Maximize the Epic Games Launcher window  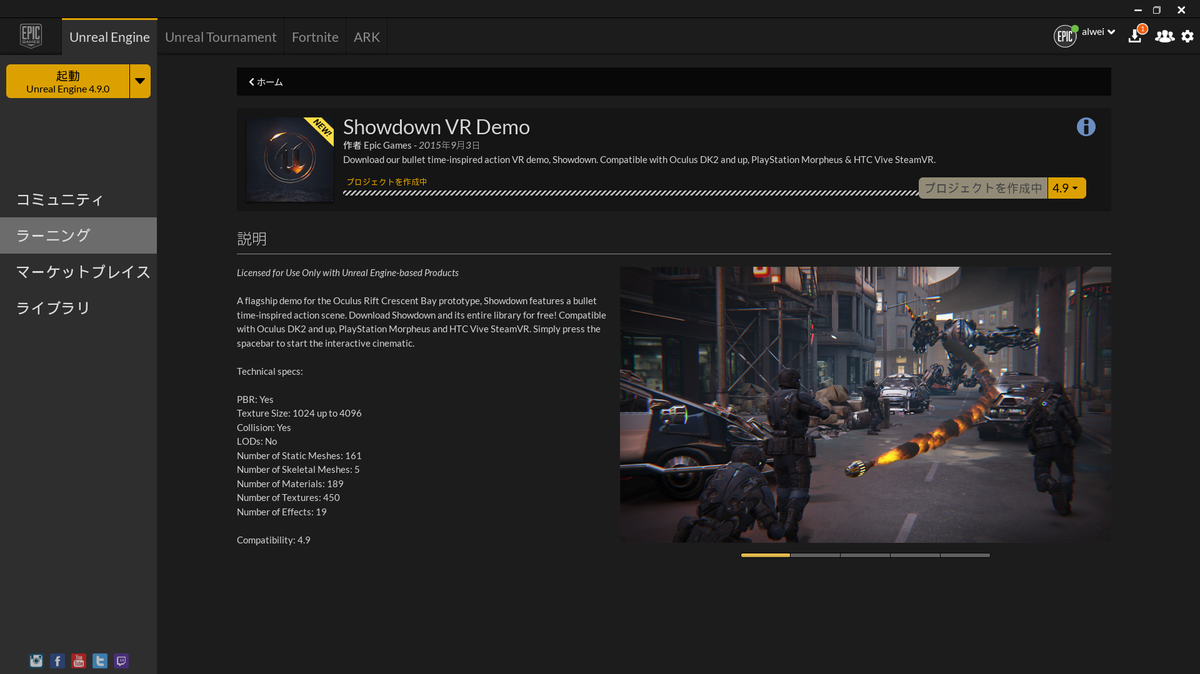tap(1157, 9)
